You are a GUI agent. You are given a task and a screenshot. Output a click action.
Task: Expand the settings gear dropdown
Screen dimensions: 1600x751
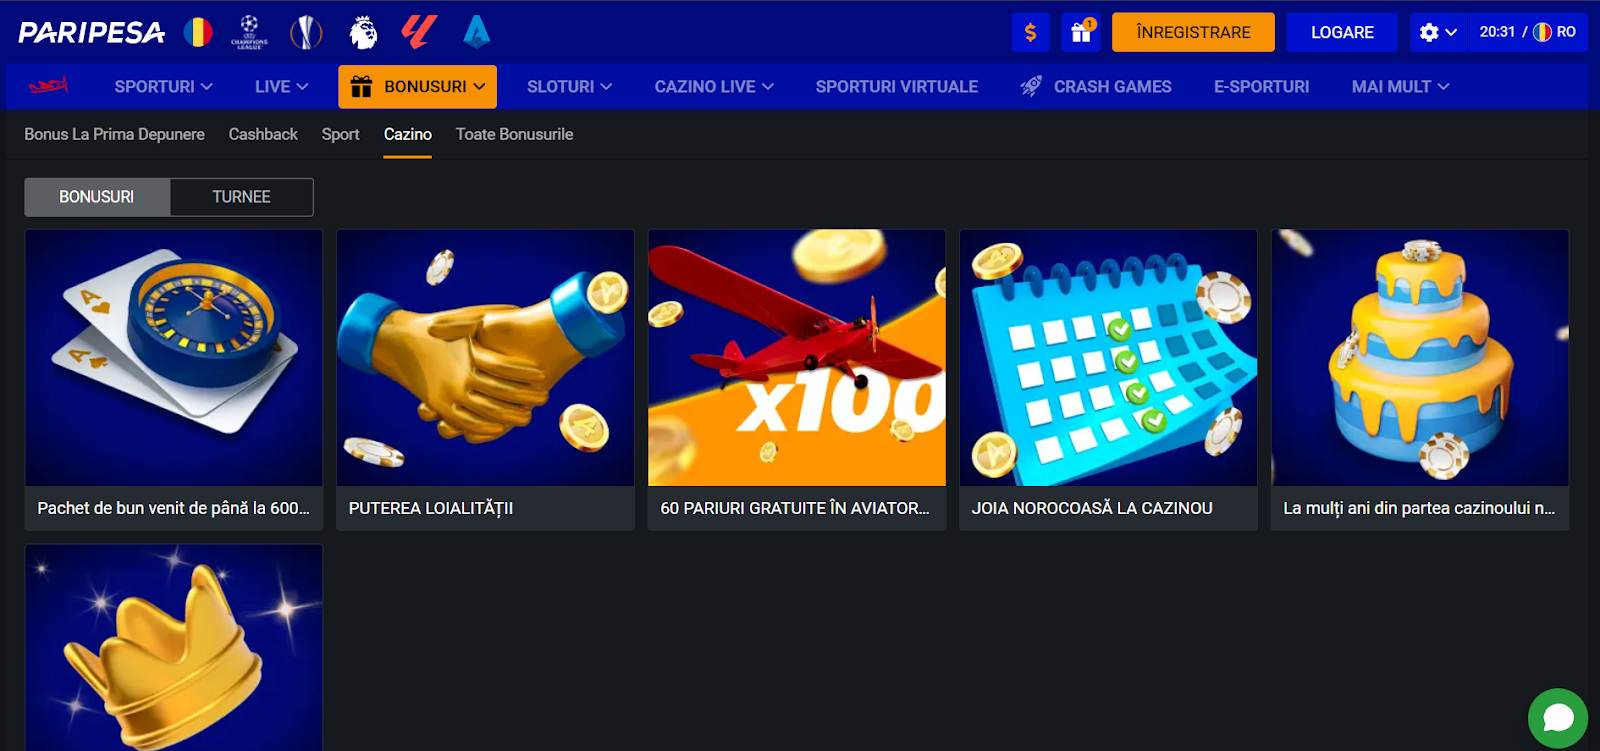point(1438,32)
